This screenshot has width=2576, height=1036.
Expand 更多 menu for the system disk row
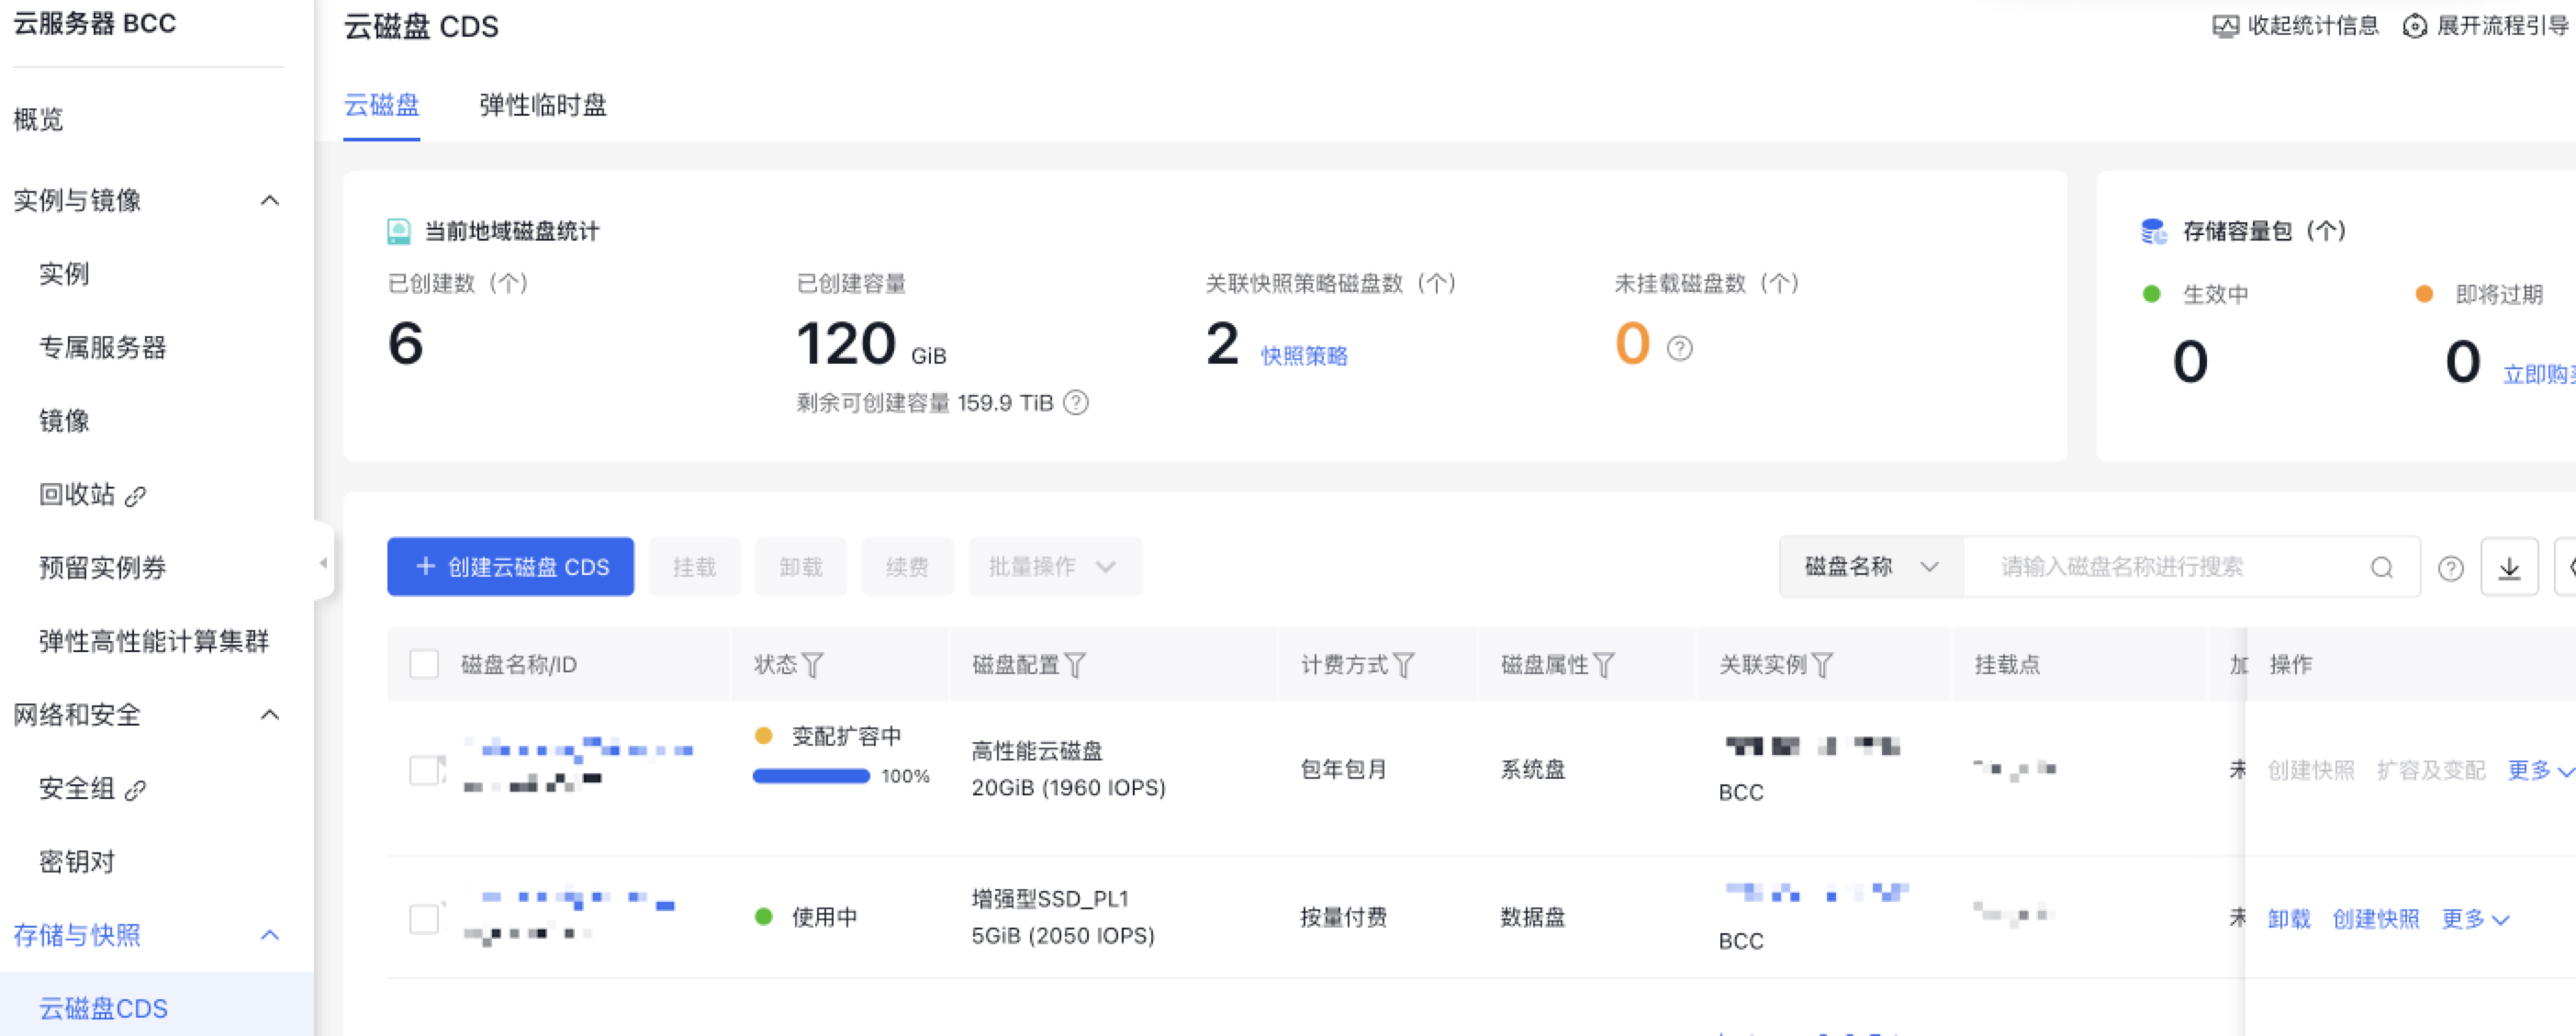point(2540,770)
